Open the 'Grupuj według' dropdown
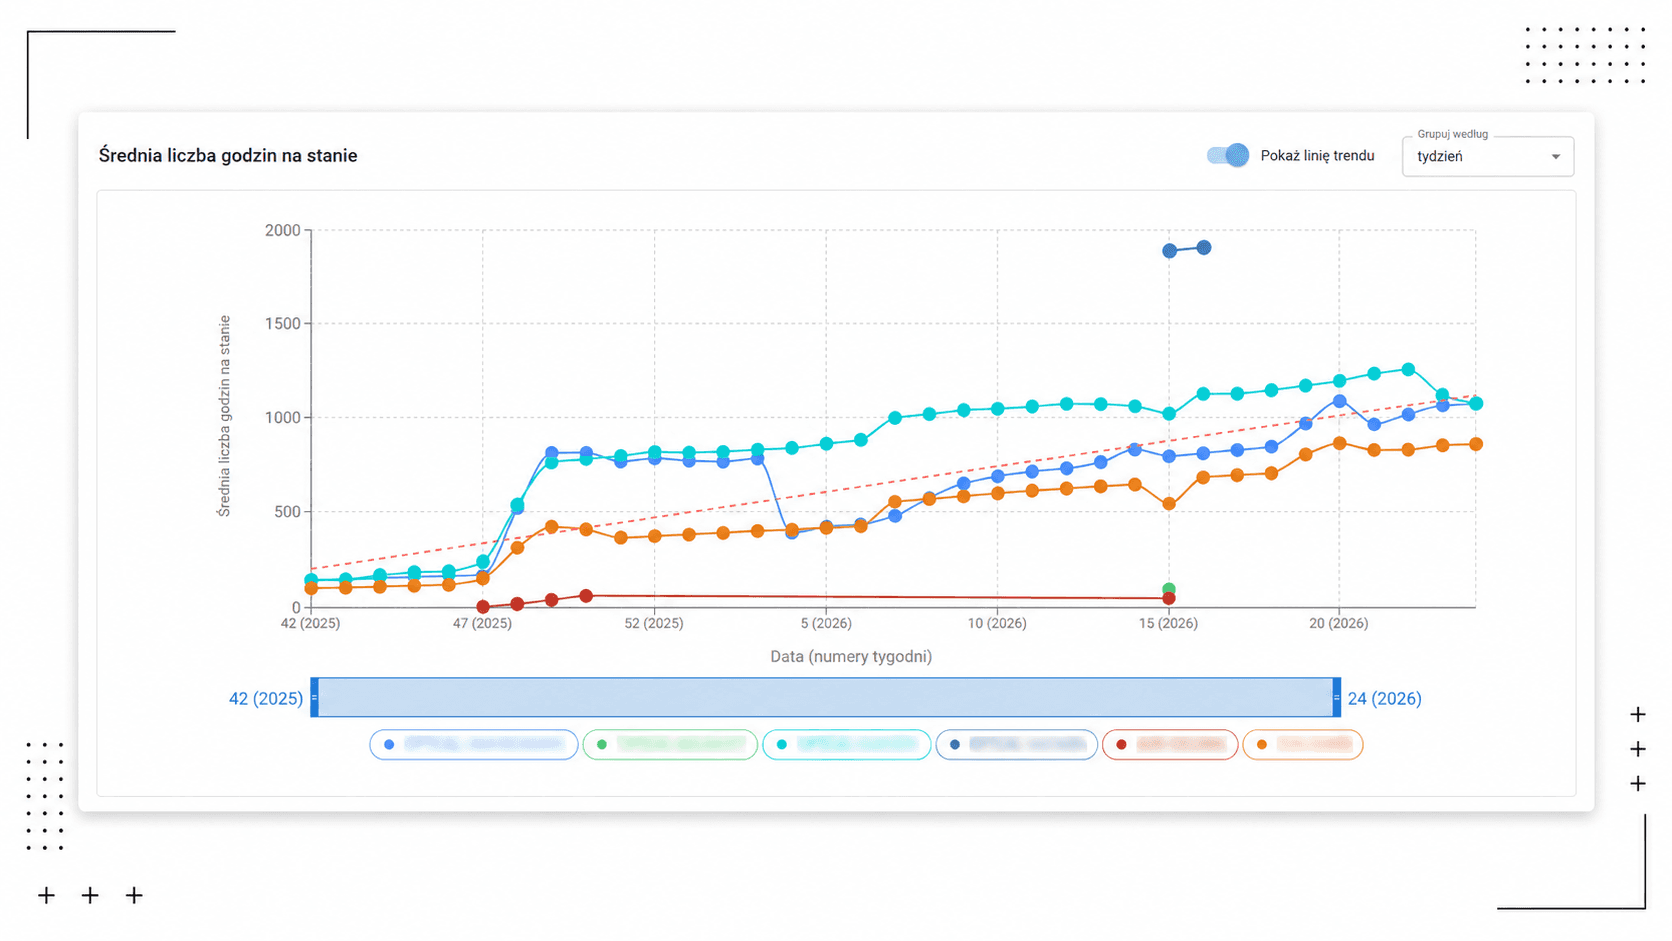This screenshot has height=941, width=1672. 1488,156
